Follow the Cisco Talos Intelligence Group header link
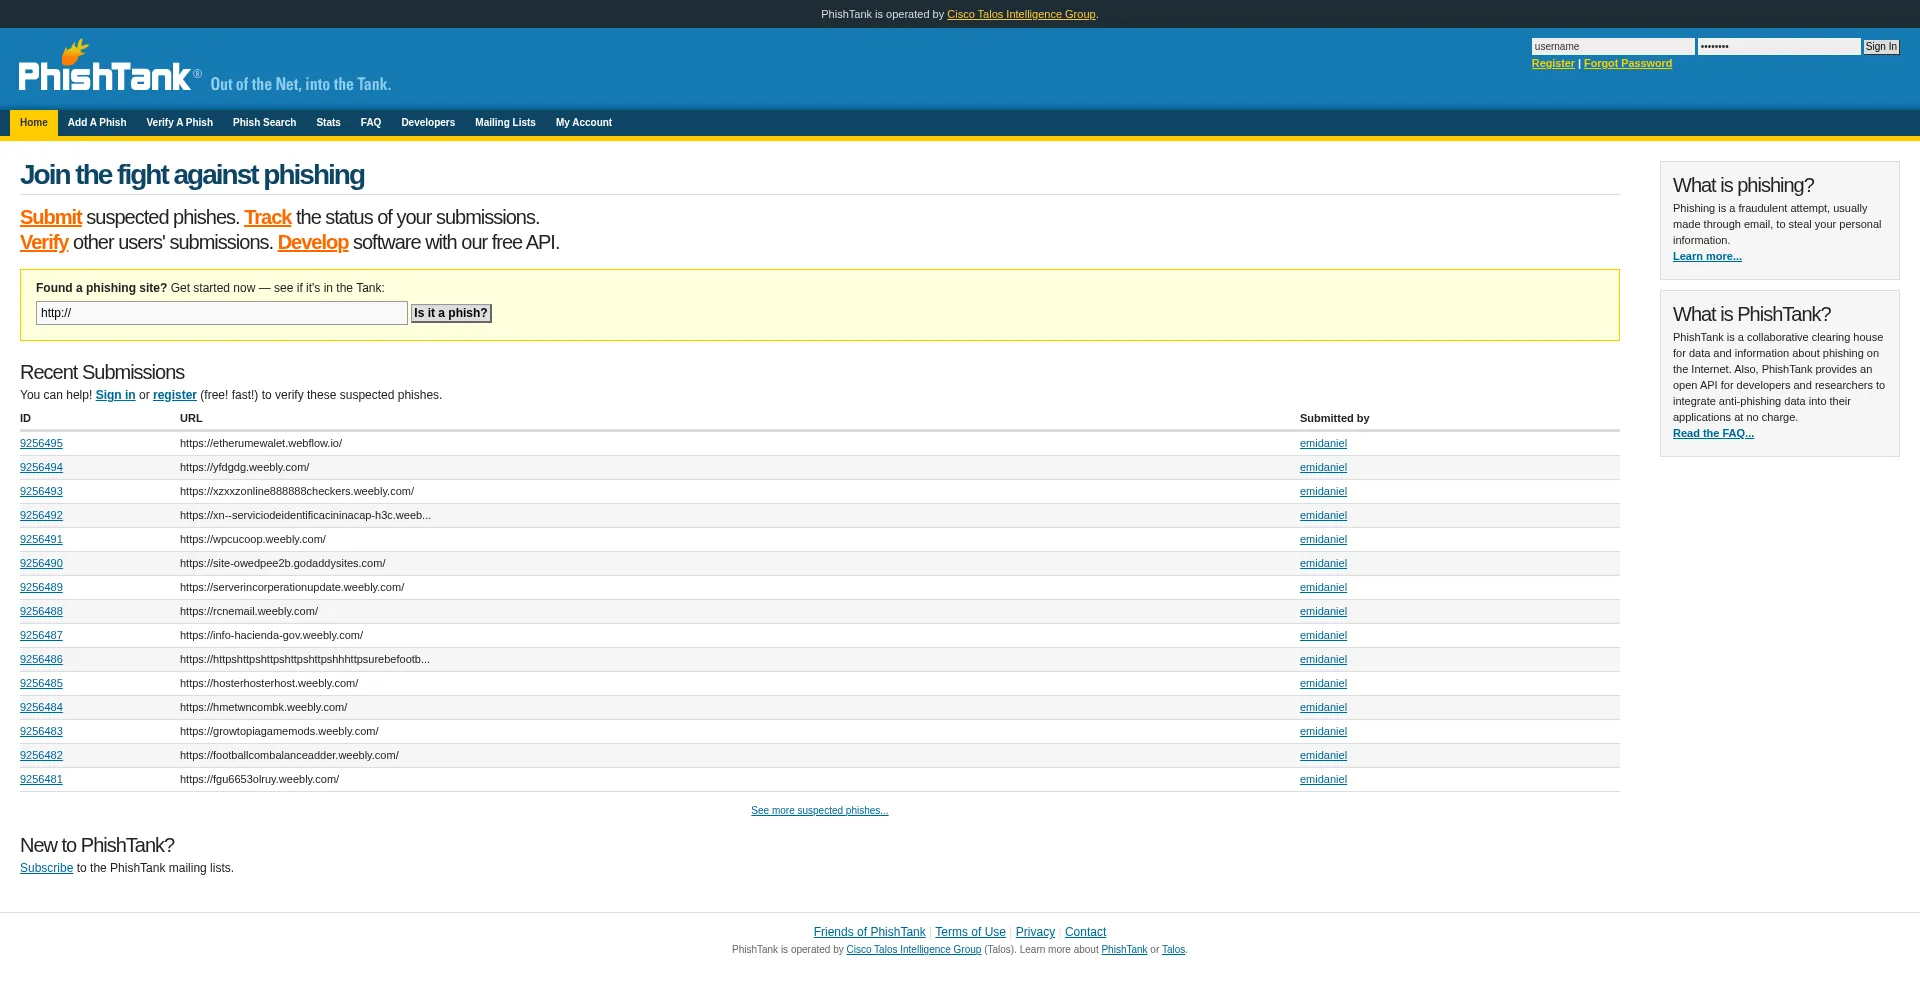 [1021, 14]
